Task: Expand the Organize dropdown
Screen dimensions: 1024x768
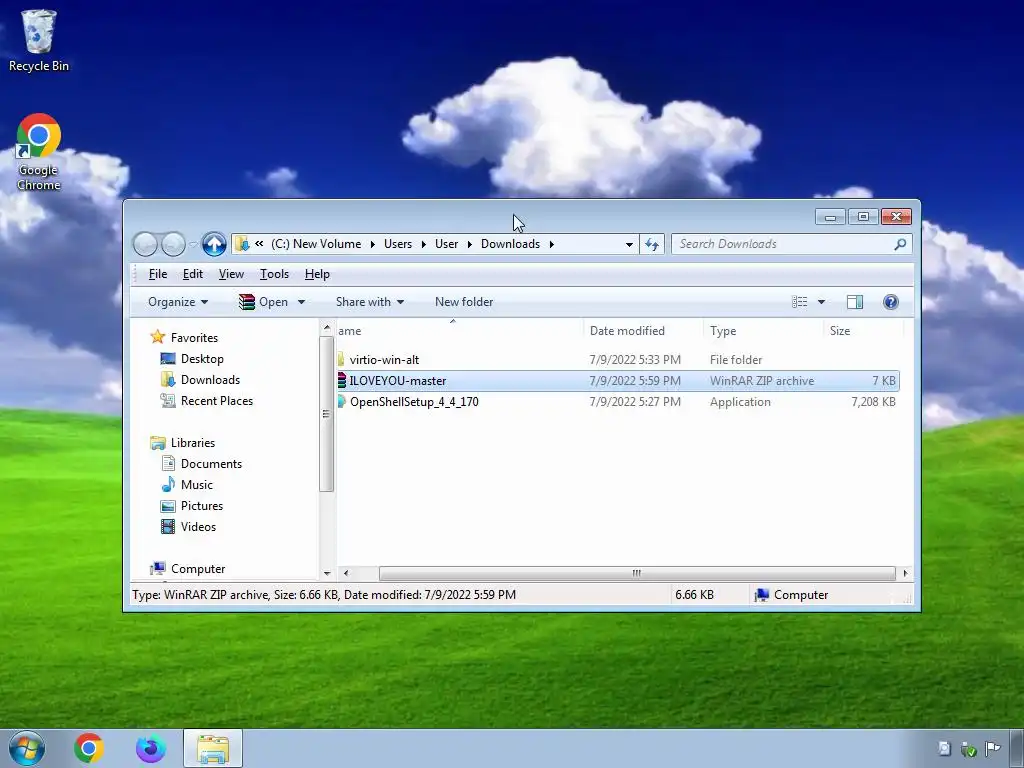Action: point(178,302)
